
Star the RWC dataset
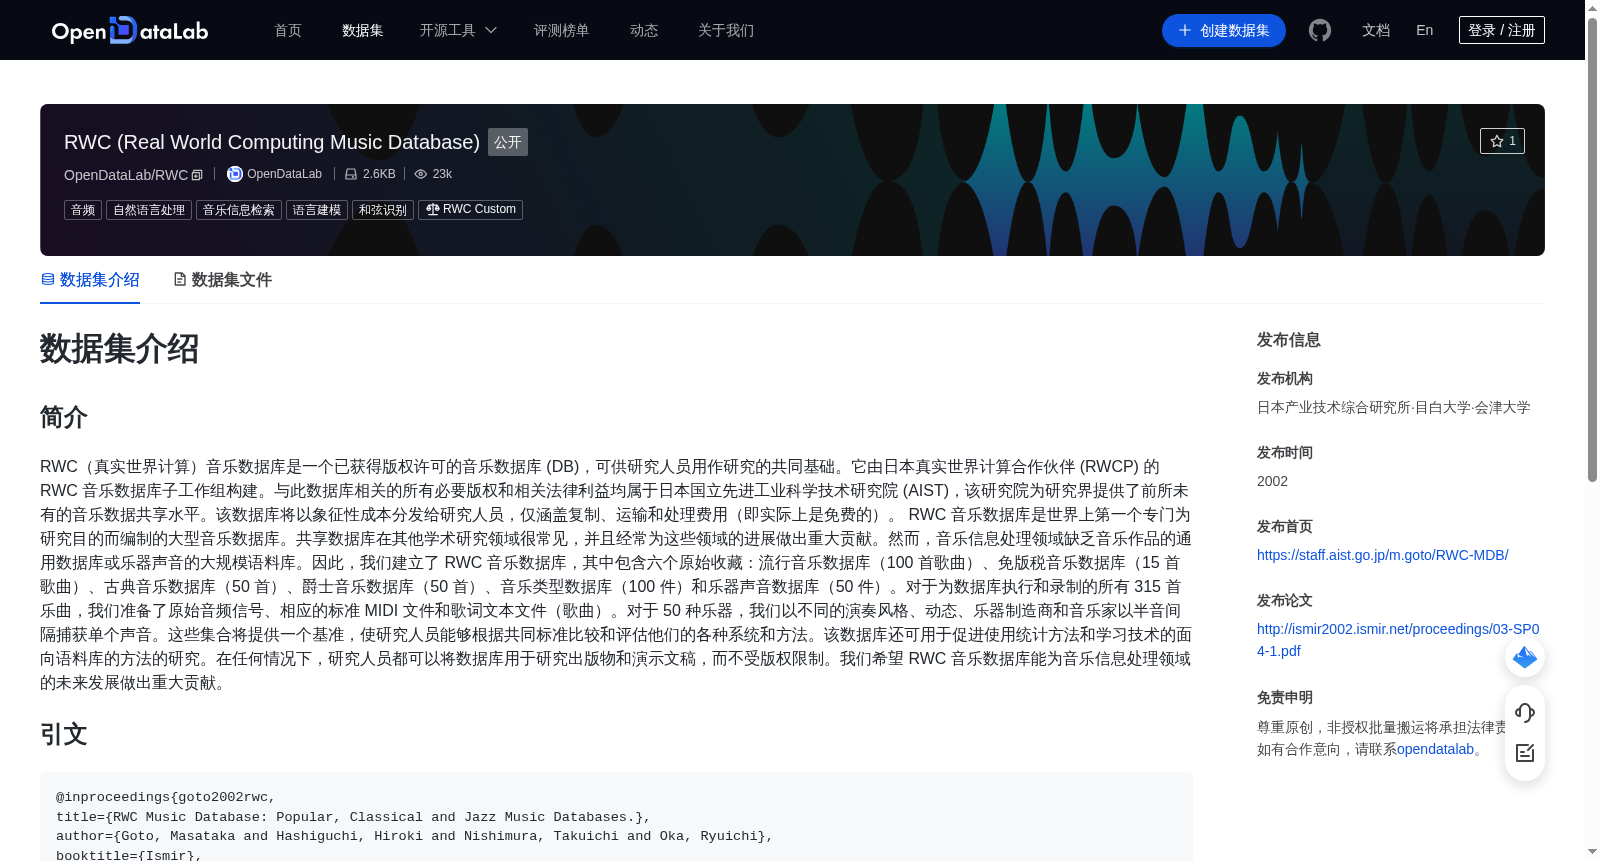point(1502,141)
